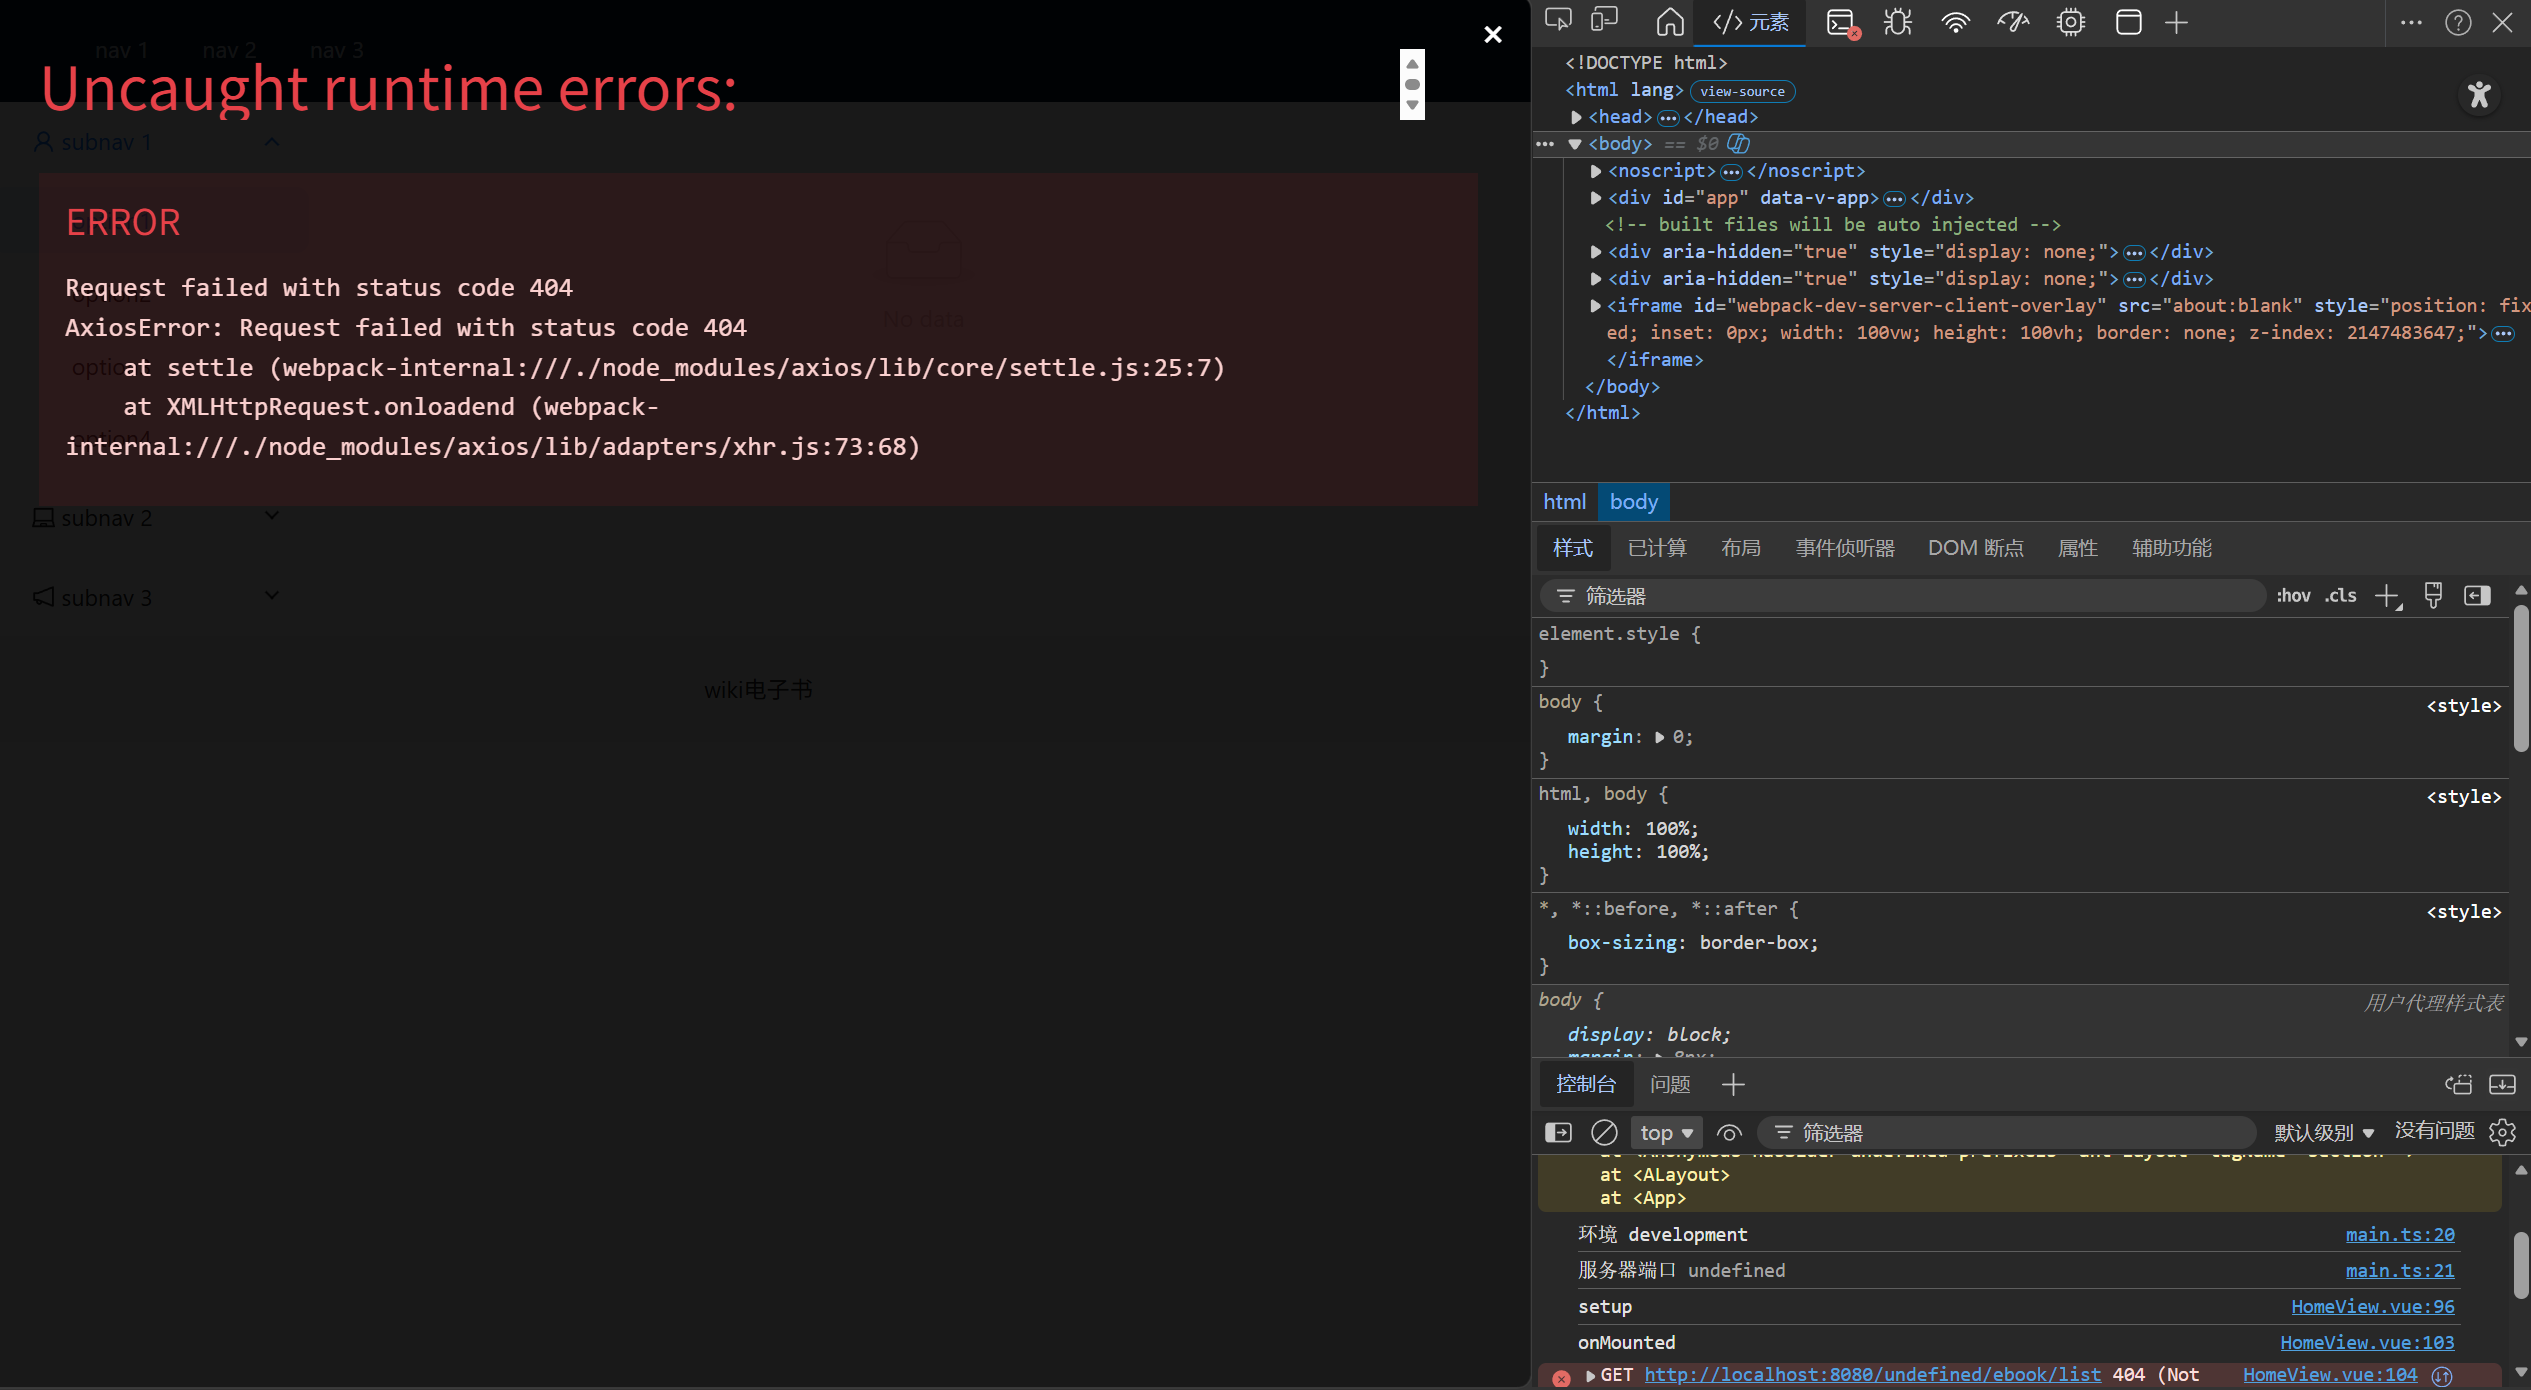Select the 属性 properties tab
2531x1390 pixels.
pyautogui.click(x=2077, y=548)
